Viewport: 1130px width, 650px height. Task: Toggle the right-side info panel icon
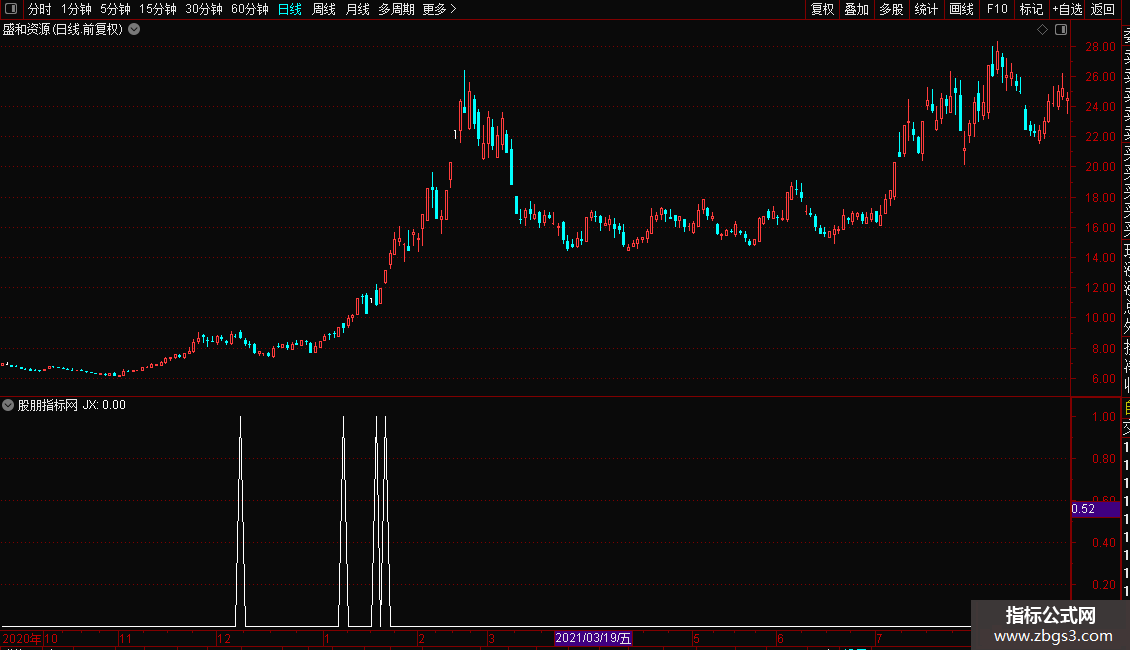pos(1061,30)
